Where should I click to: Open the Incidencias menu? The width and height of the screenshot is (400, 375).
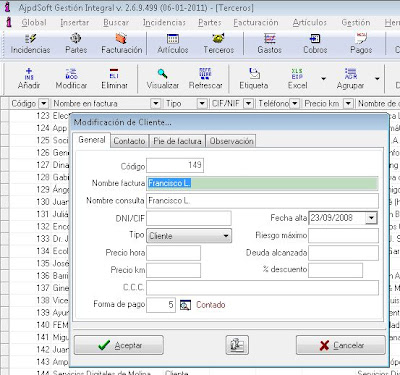[x=164, y=23]
